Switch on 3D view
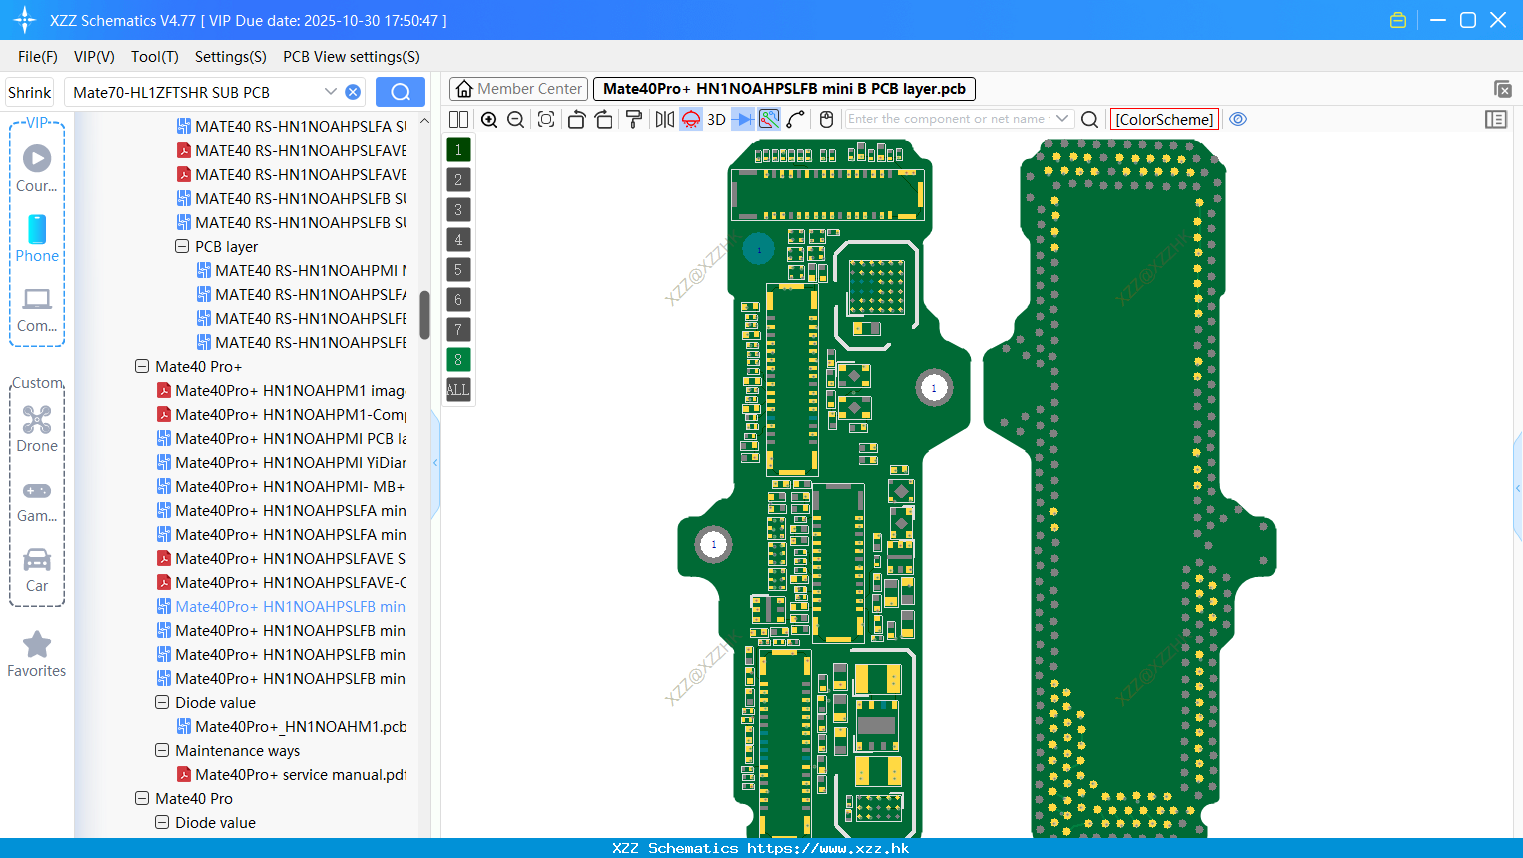This screenshot has height=858, width=1523. click(716, 119)
